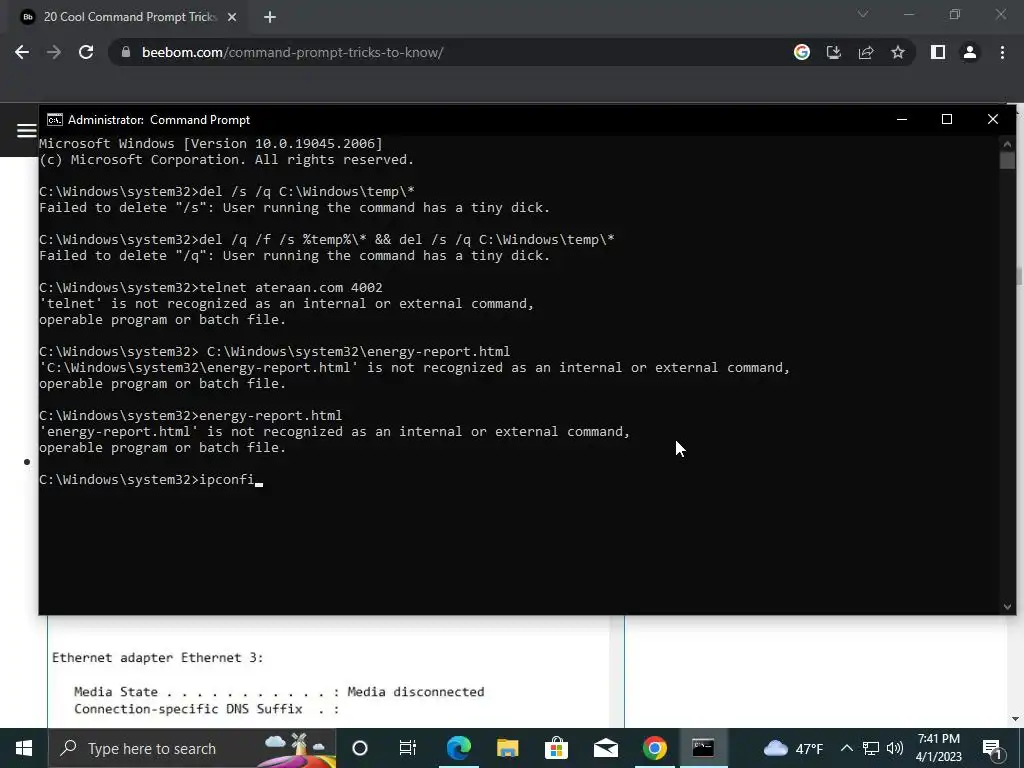Close the 20 Cool Command Prompt Tricks tab
This screenshot has width=1024, height=768.
[232, 17]
